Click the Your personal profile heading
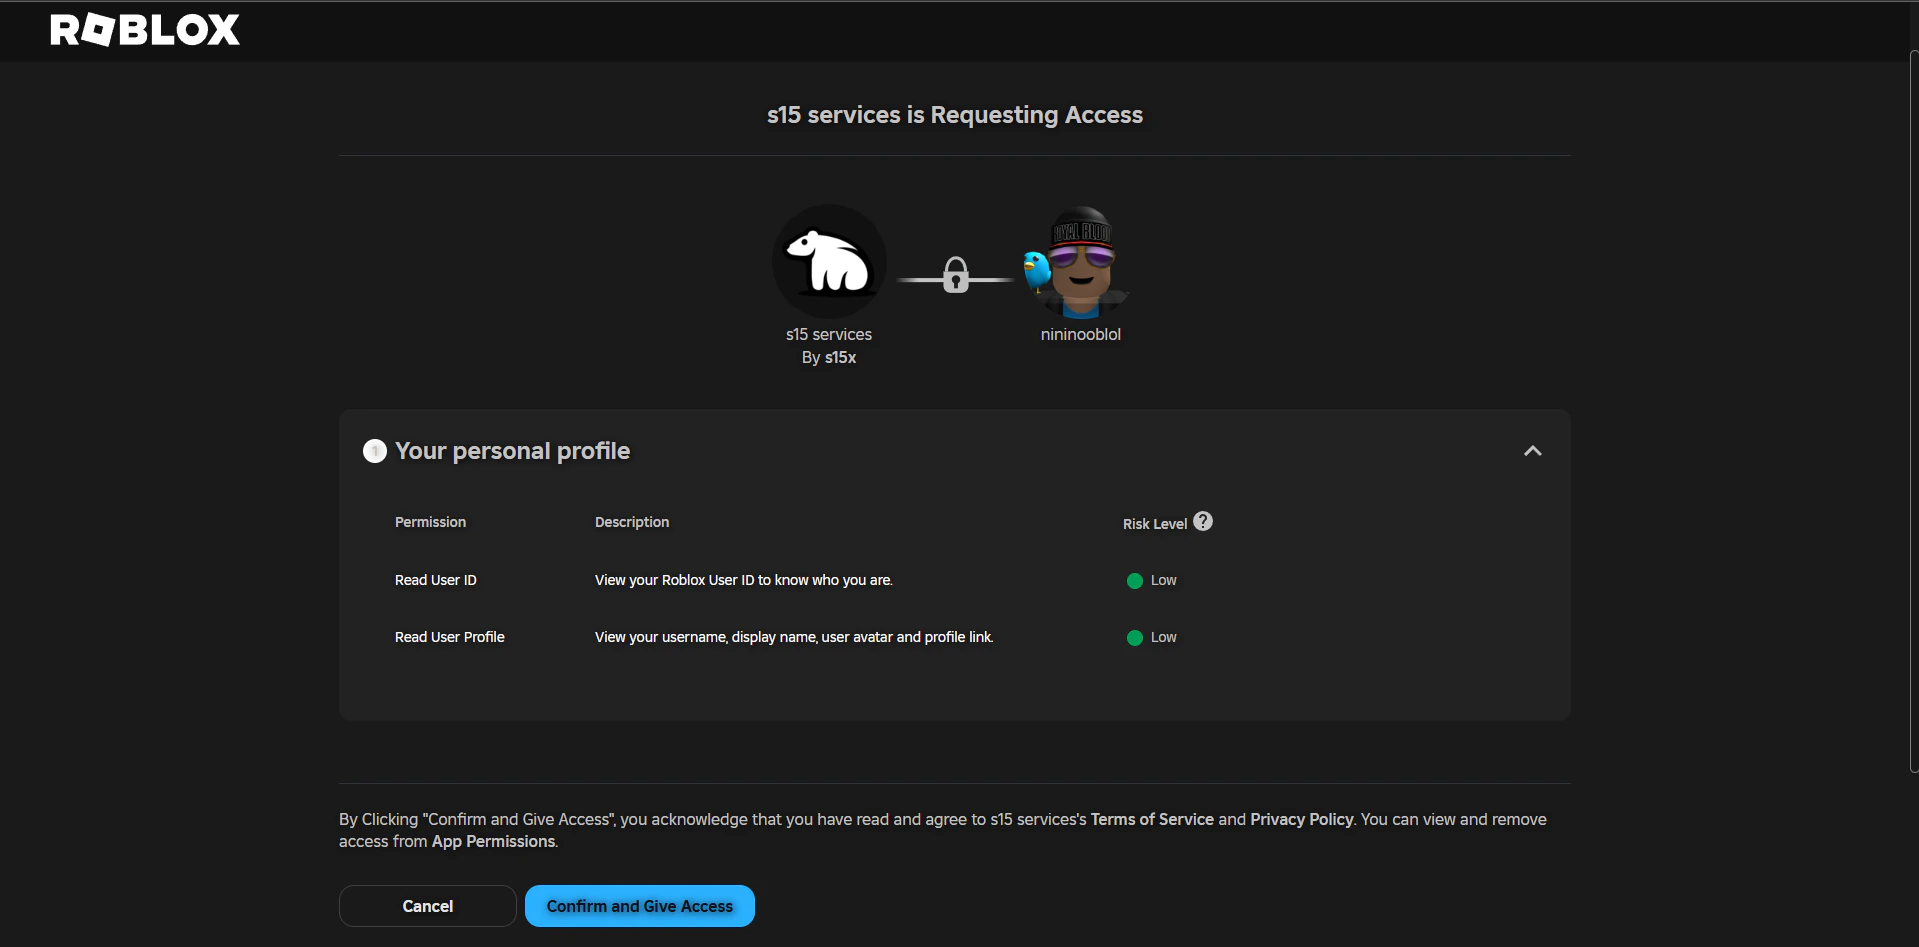Image resolution: width=1919 pixels, height=947 pixels. pyautogui.click(x=513, y=451)
